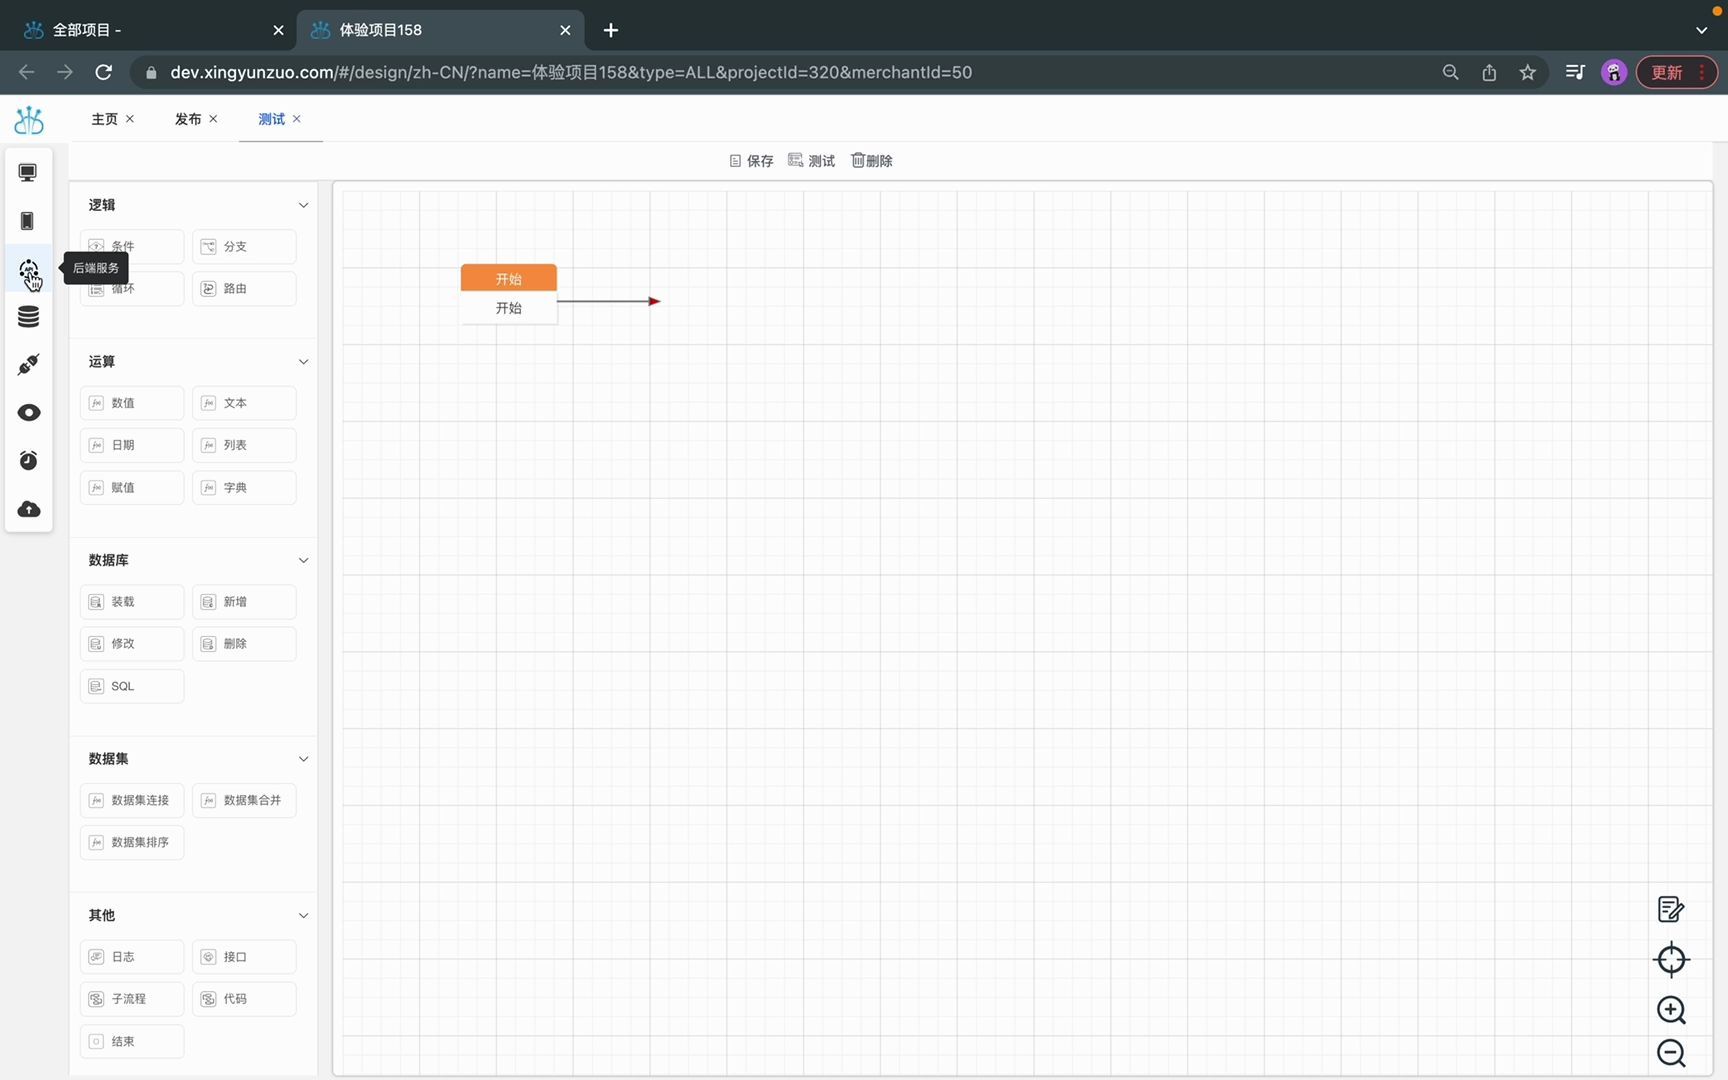Bookmark this page with the star icon
Viewport: 1728px width, 1080px height.
point(1527,72)
